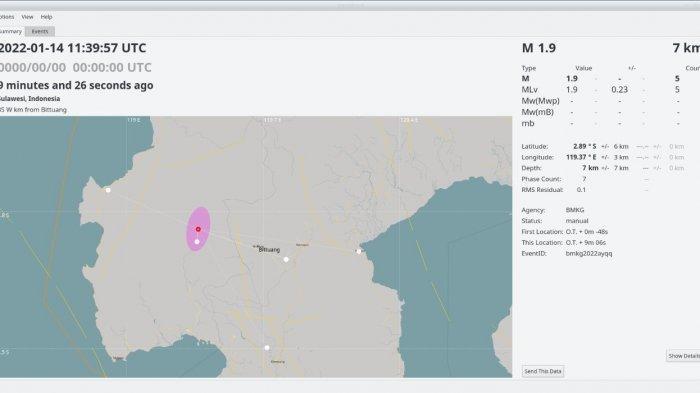
Task: Select the station marker nearest Bittuang label
Action: click(x=286, y=259)
